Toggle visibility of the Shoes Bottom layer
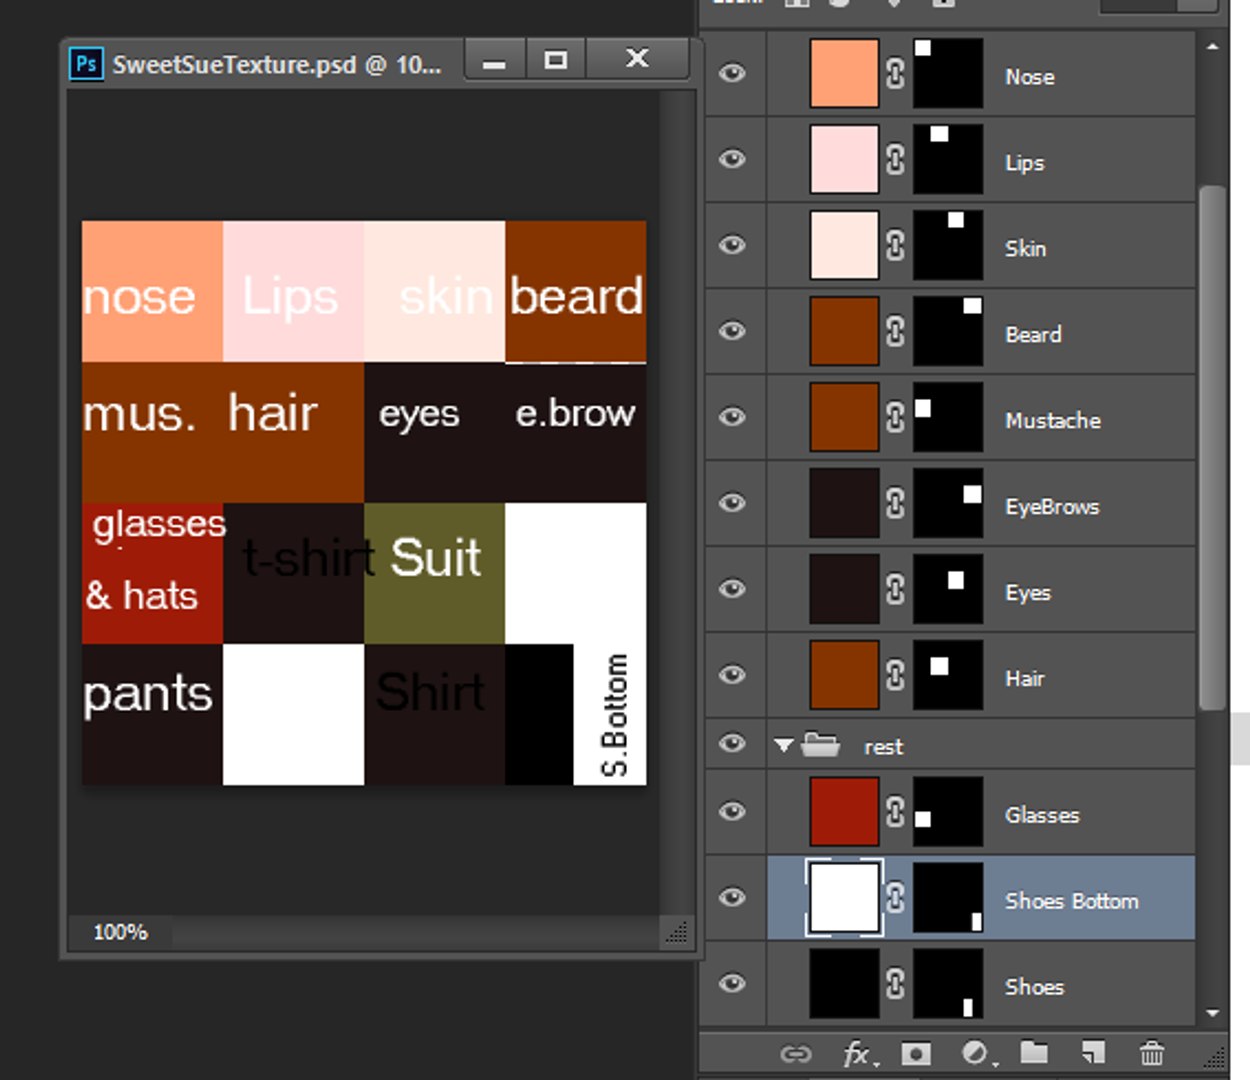 [x=733, y=897]
